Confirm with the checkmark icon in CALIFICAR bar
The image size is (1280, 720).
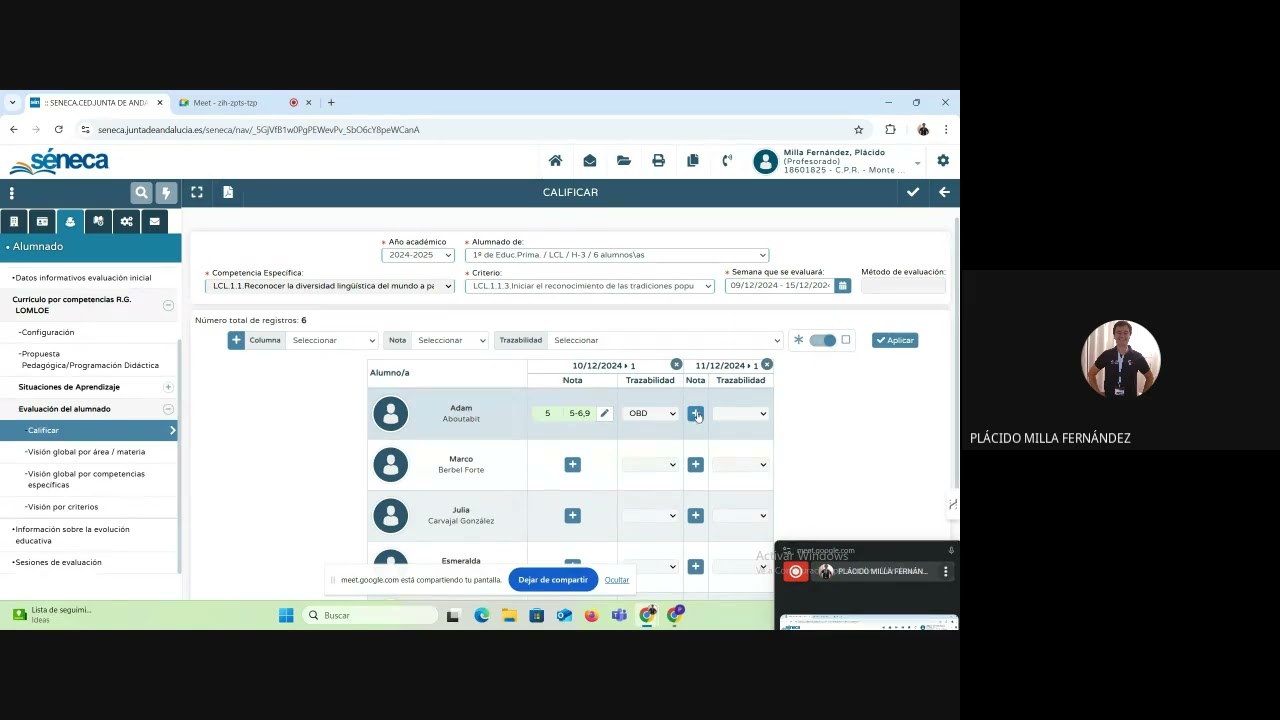(913, 192)
